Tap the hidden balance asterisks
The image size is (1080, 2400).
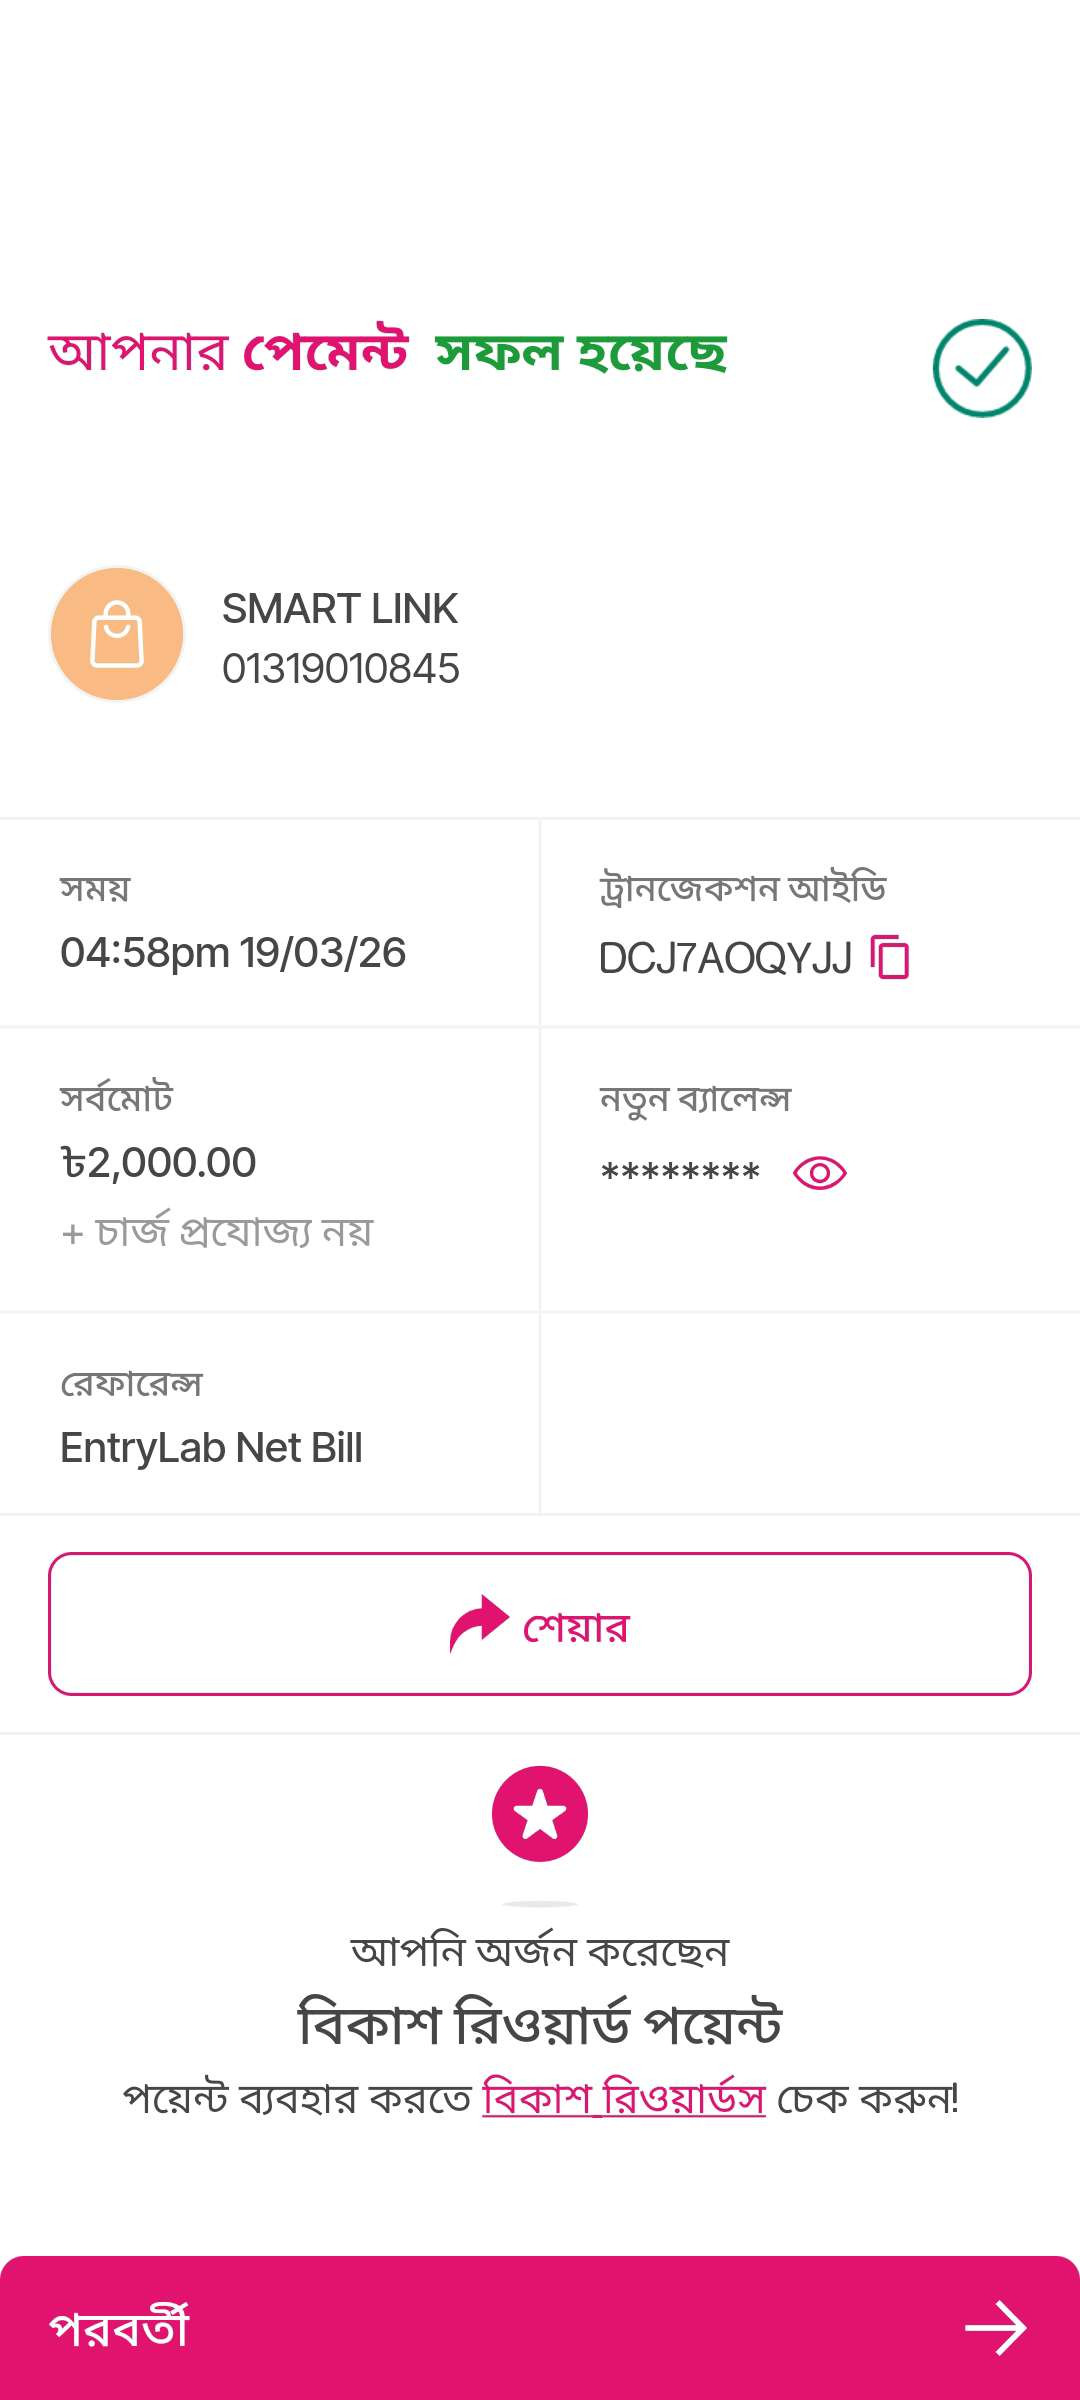[680, 1172]
